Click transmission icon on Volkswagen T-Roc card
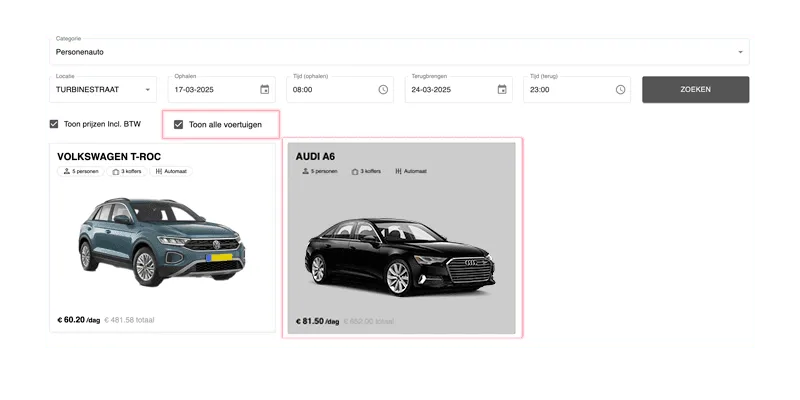 [159, 171]
